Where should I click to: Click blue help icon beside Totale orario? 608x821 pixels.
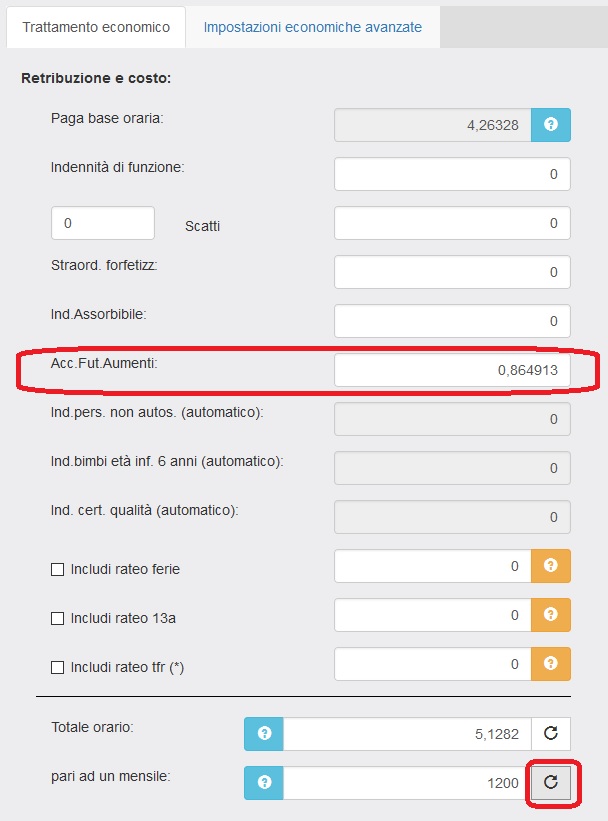(264, 733)
